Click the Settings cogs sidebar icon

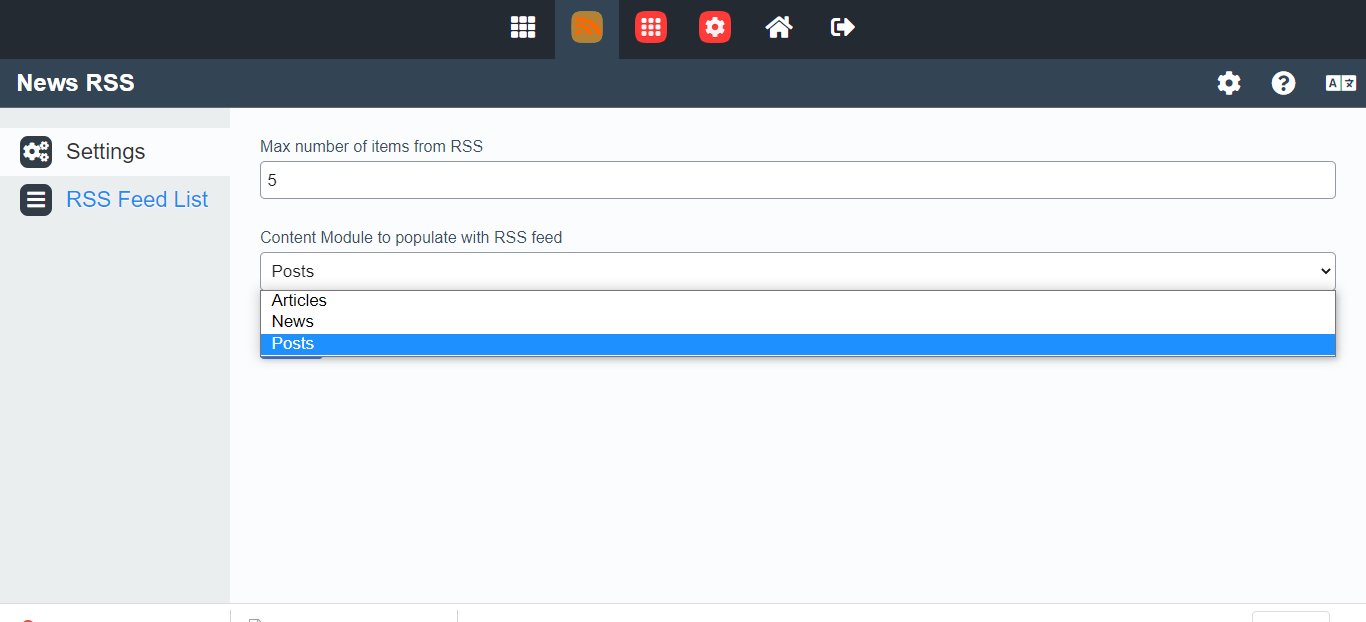pos(36,152)
